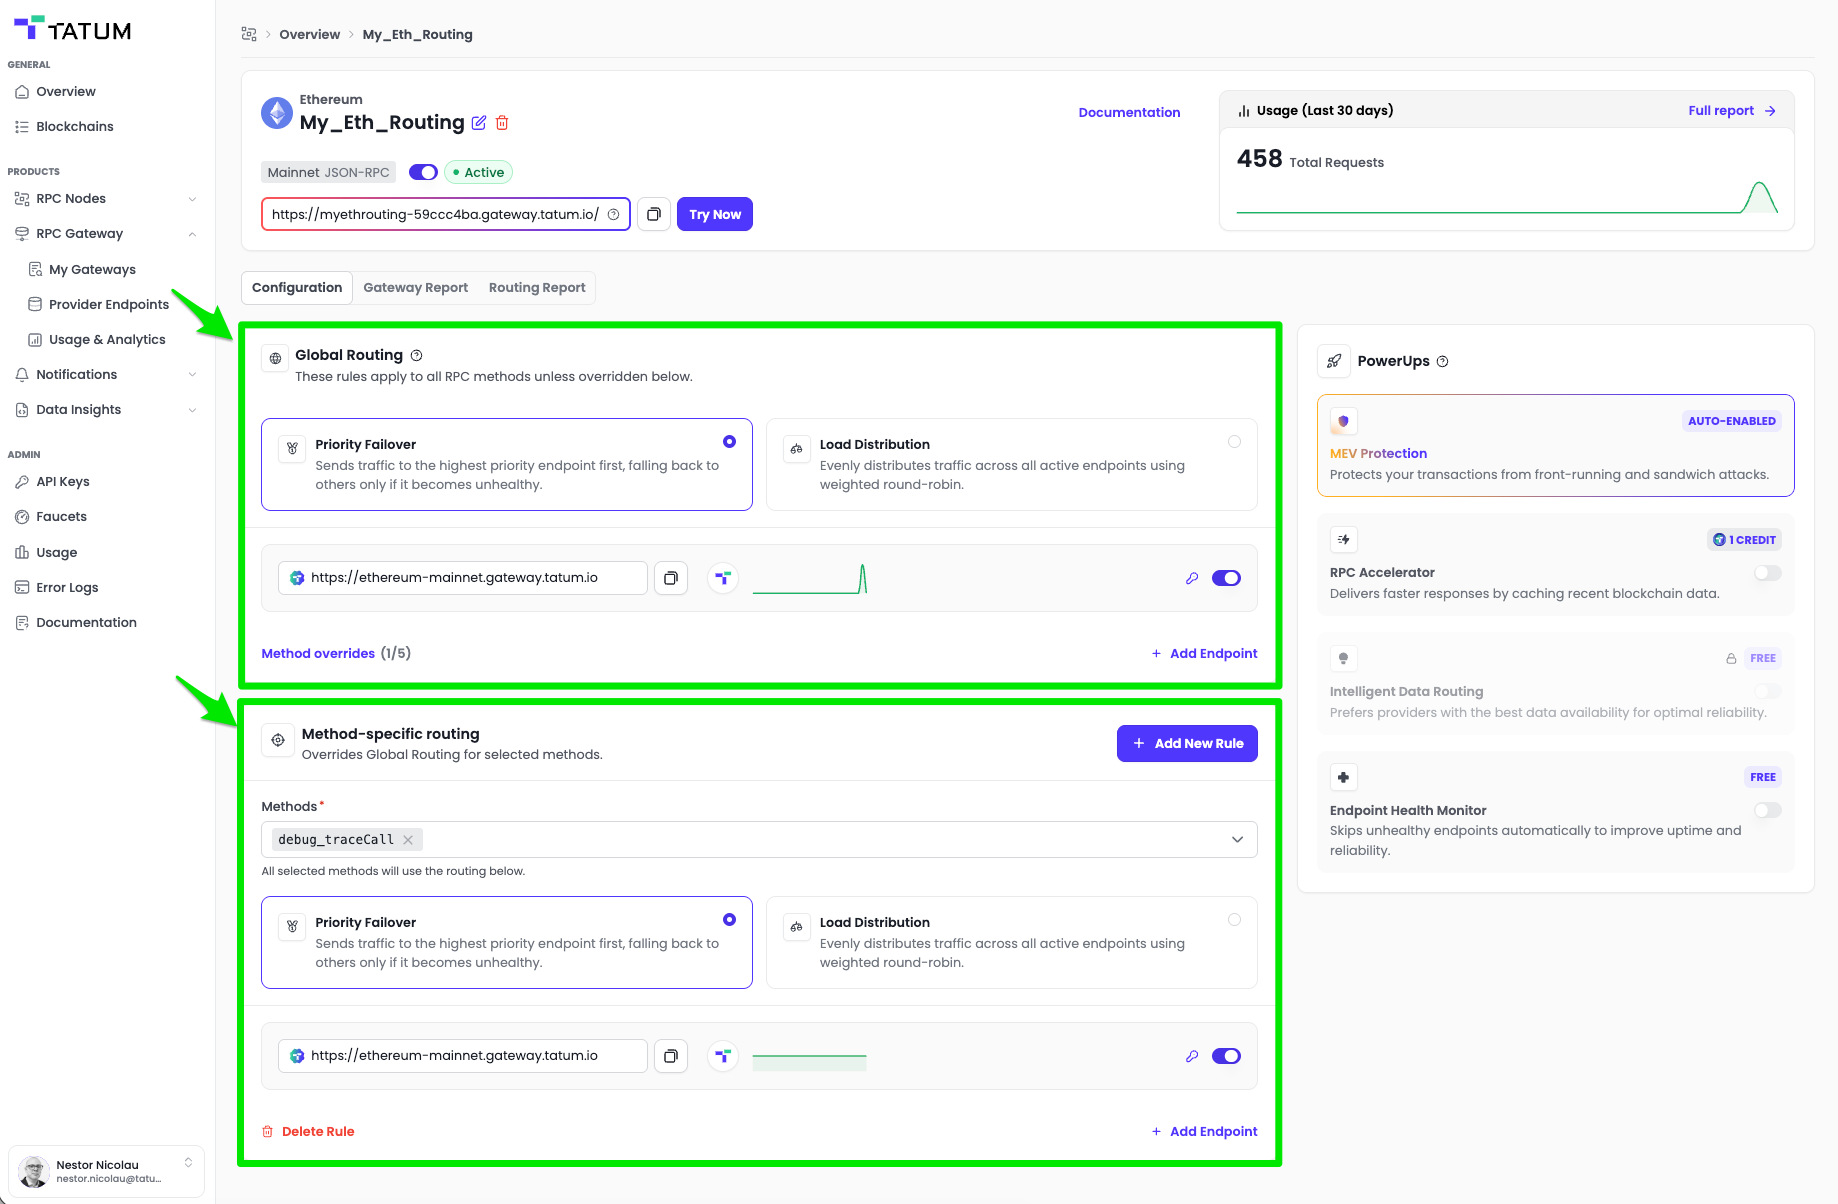Click the Tatum logo
Viewport: 1838px width, 1204px height.
tap(73, 30)
